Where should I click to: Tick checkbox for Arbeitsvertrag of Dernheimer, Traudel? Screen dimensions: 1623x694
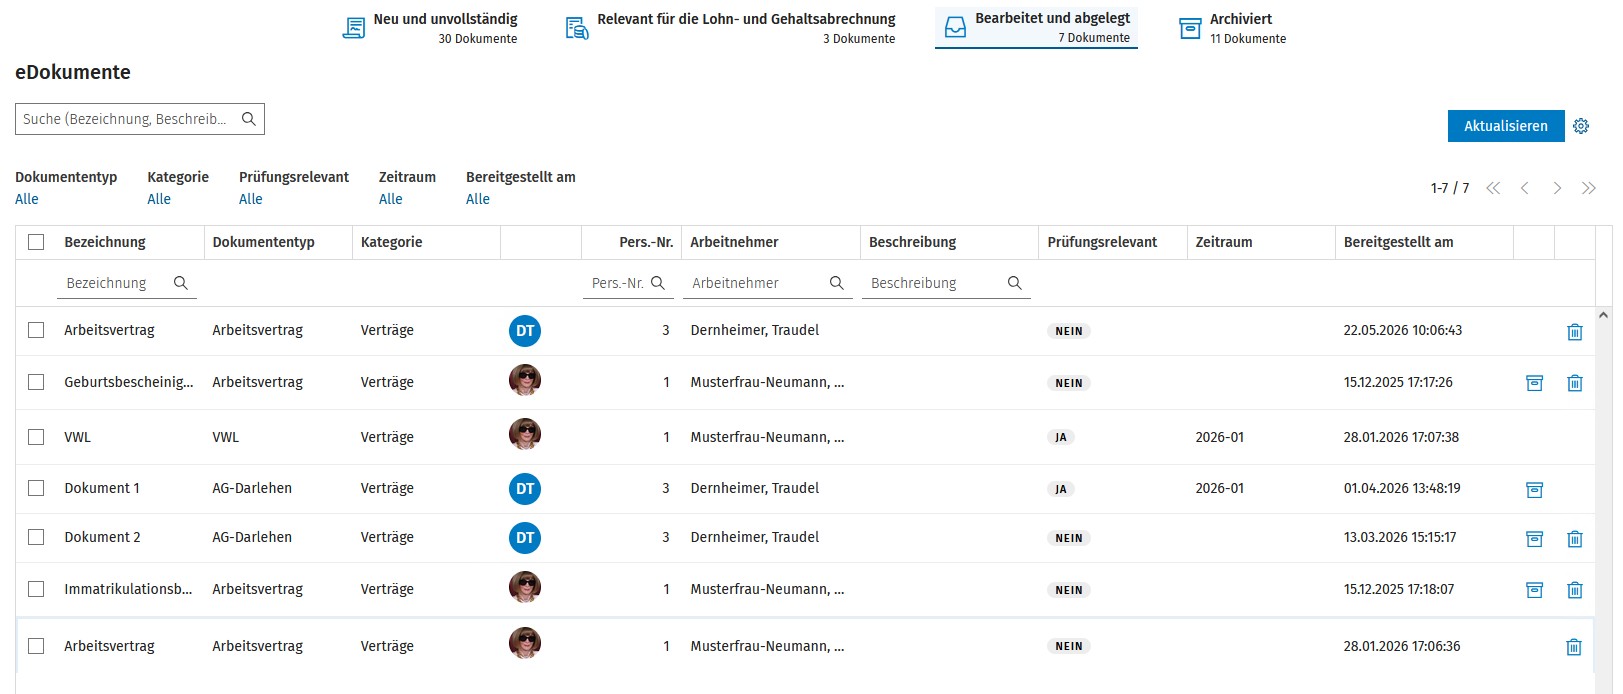[36, 330]
